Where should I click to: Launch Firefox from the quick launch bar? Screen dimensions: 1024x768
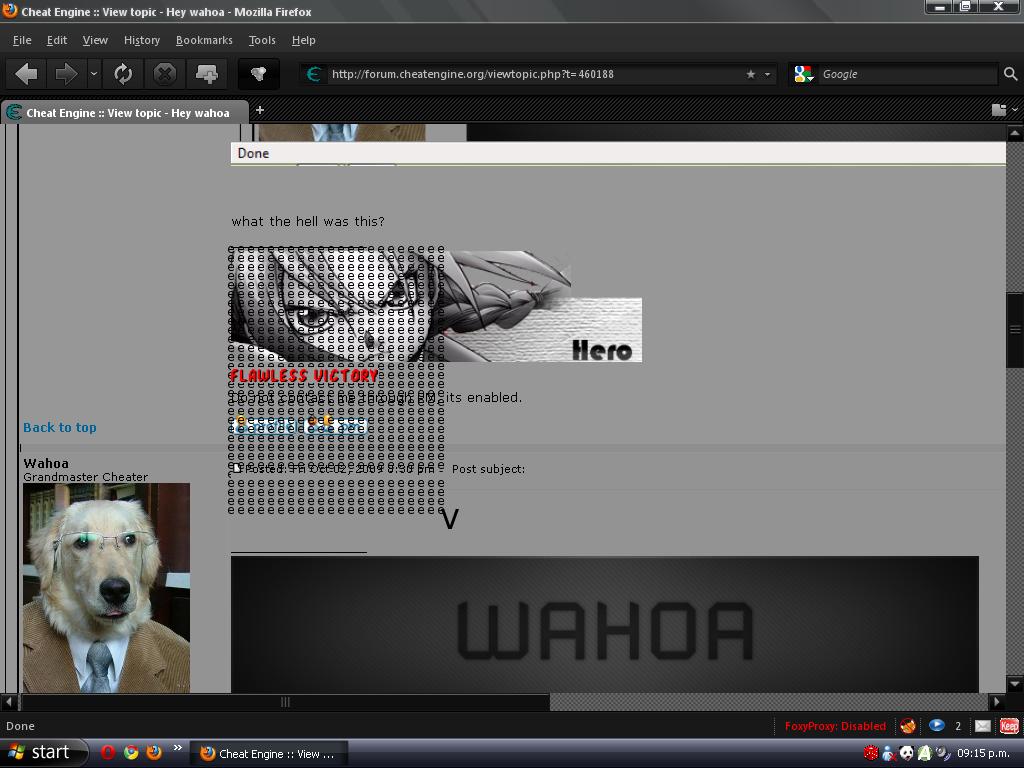154,753
